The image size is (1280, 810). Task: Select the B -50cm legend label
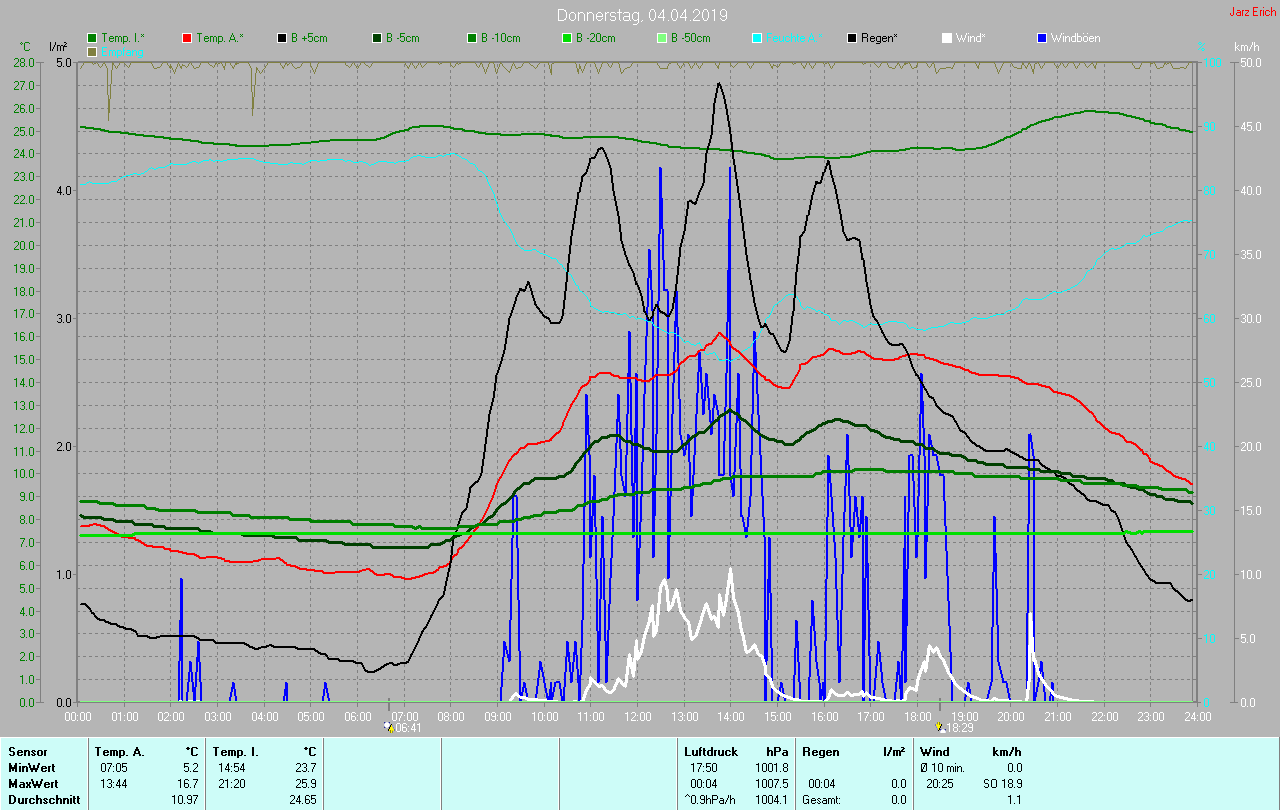[x=690, y=38]
